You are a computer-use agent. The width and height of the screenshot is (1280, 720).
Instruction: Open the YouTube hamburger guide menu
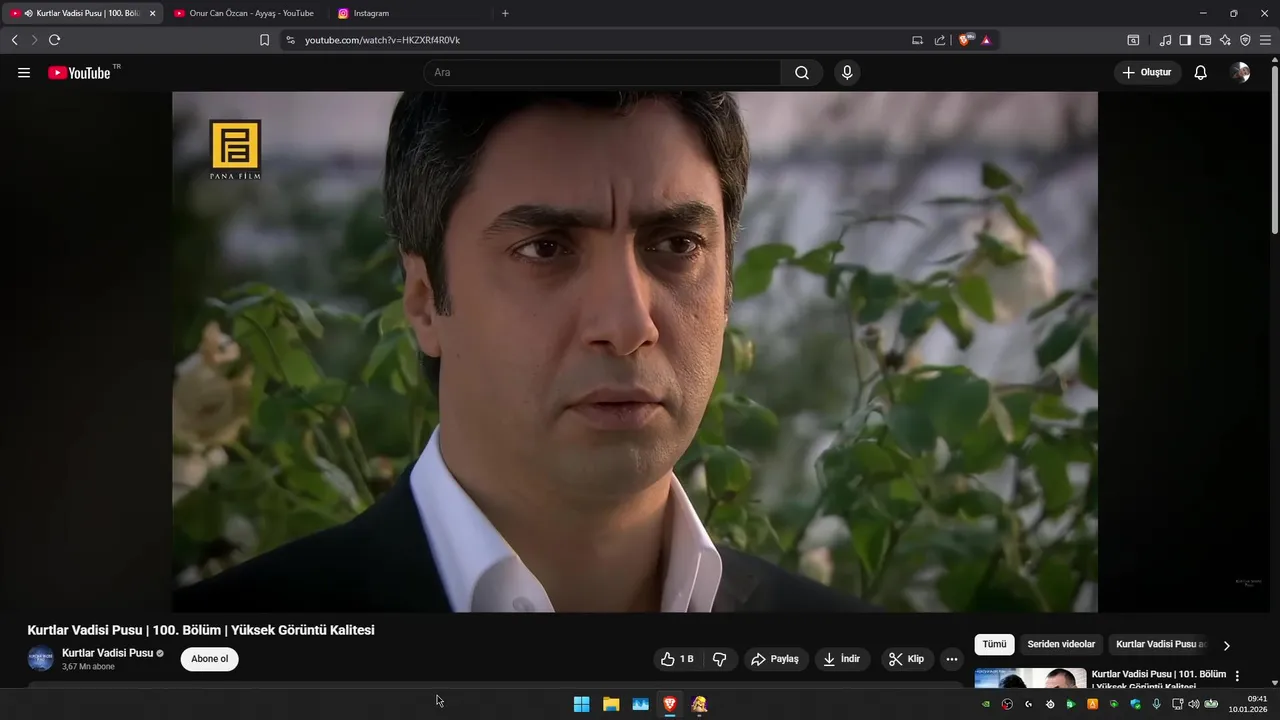click(x=24, y=73)
